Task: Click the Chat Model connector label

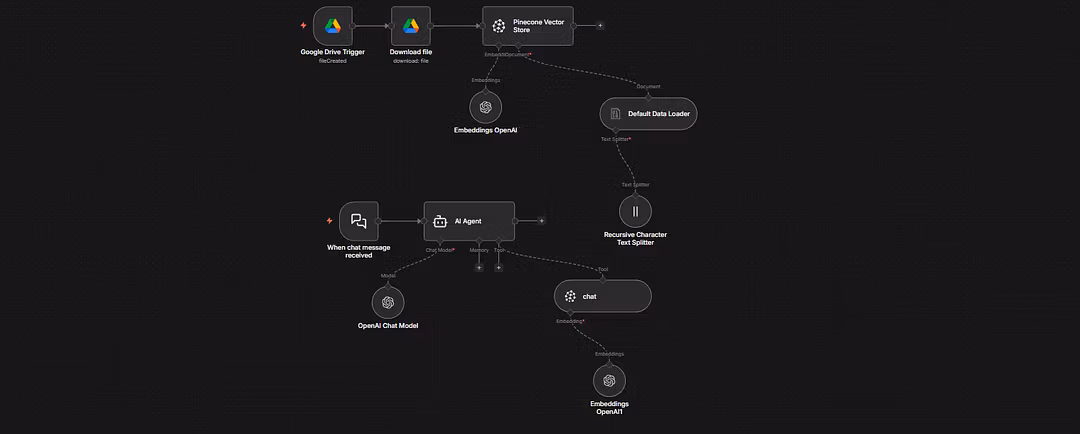Action: (x=439, y=250)
